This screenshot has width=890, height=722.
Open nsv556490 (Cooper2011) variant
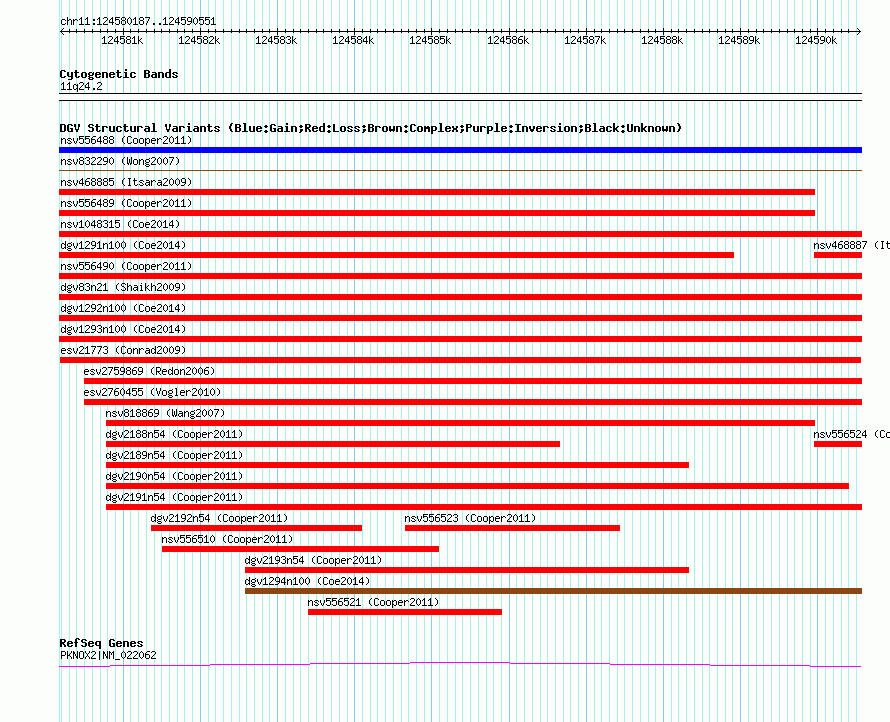[126, 266]
